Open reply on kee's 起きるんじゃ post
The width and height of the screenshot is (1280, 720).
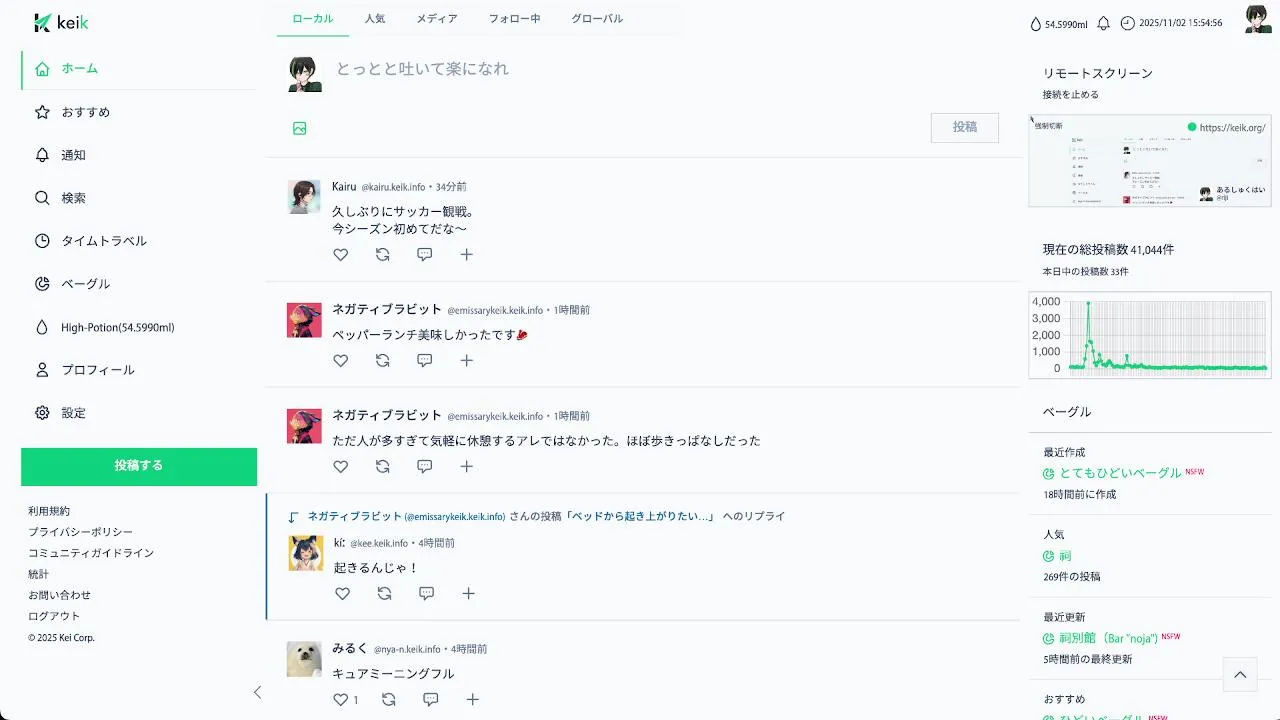click(426, 594)
